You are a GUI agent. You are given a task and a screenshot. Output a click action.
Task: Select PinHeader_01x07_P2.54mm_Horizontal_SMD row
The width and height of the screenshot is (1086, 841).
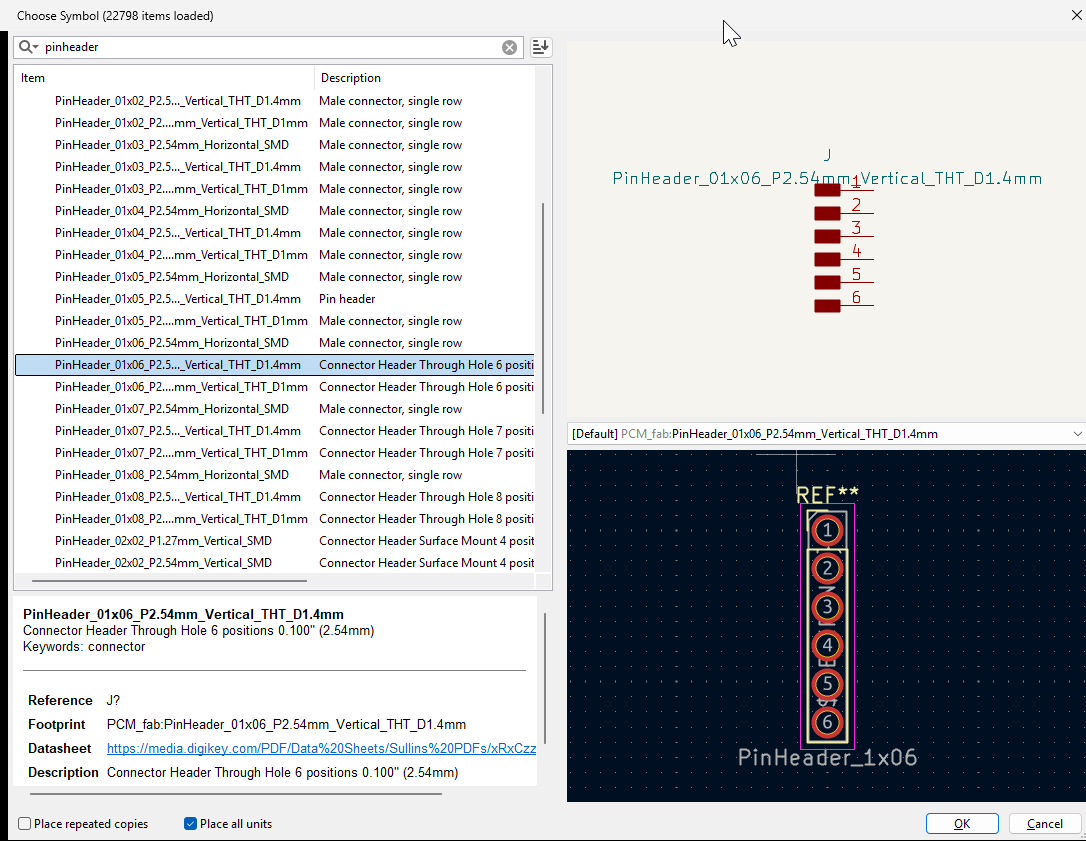coord(274,409)
